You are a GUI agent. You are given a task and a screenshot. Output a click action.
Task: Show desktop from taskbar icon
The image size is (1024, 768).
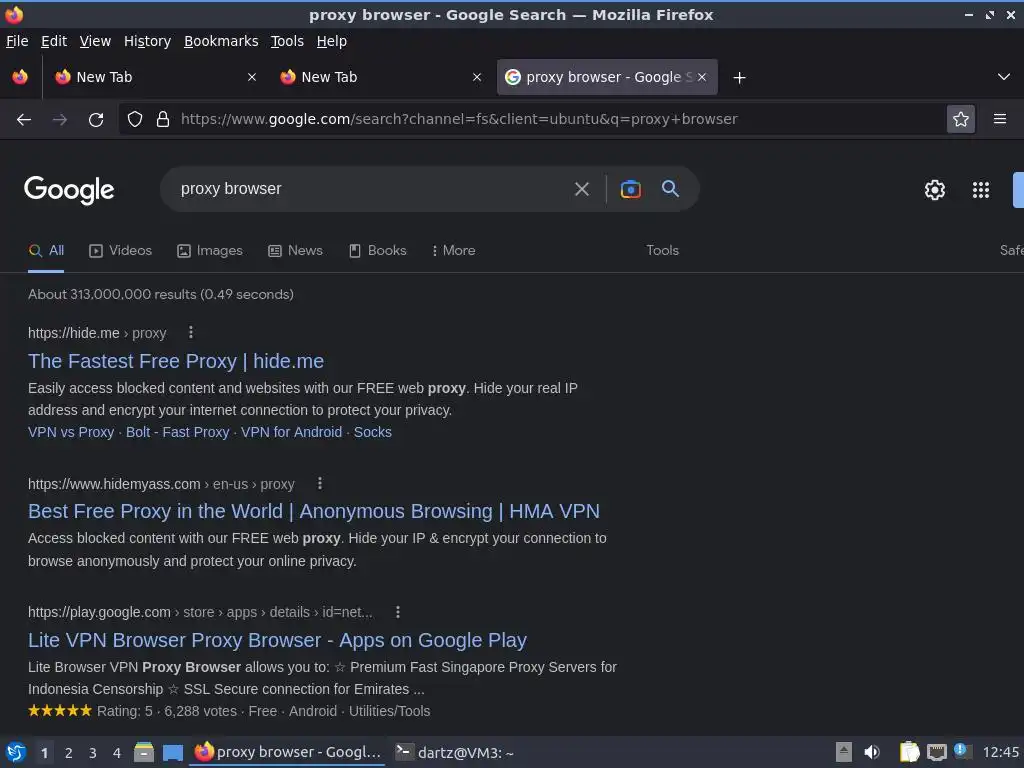(x=172, y=753)
